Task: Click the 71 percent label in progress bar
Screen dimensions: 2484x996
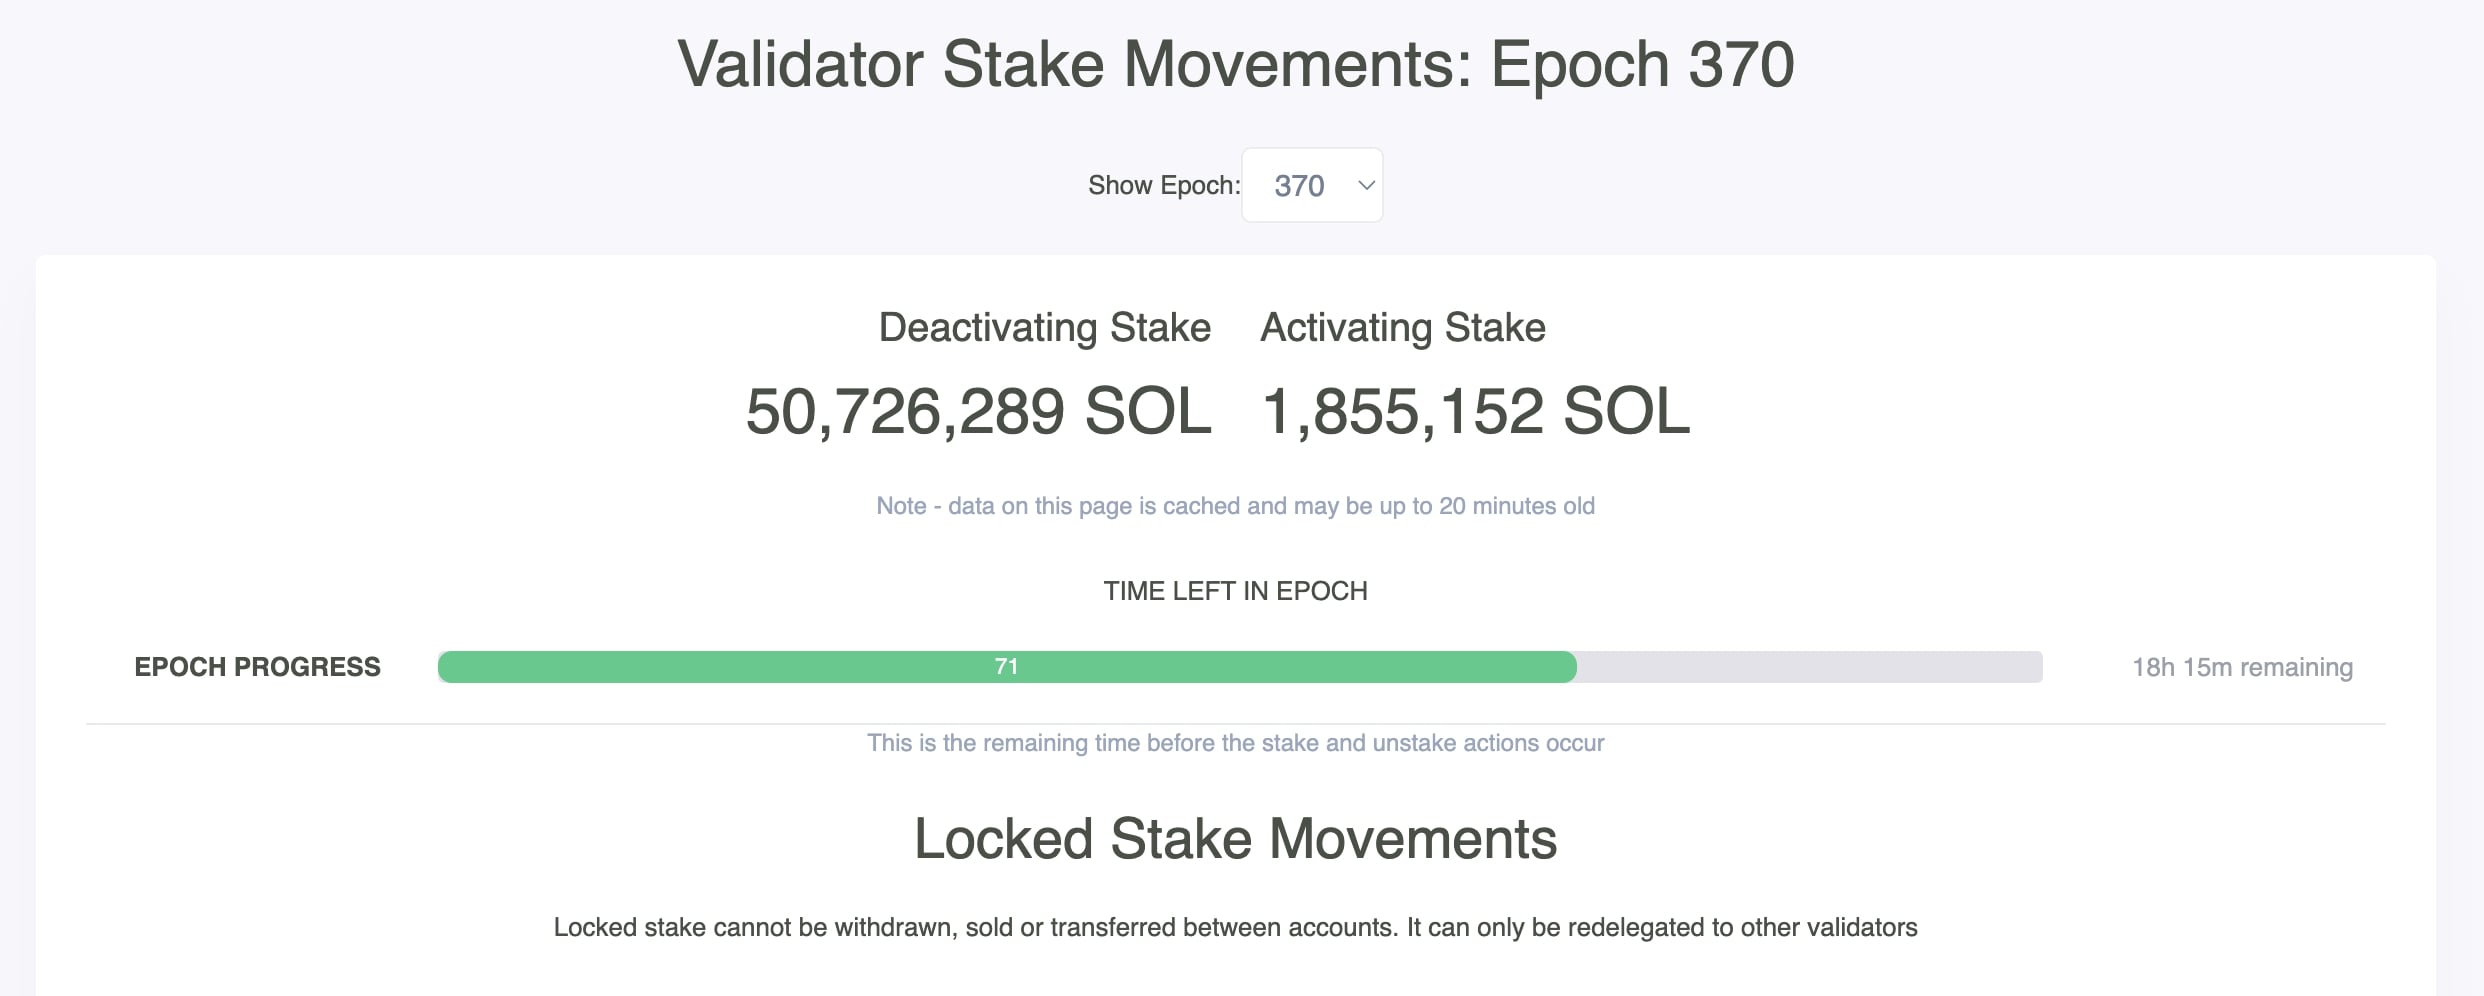Action: coord(1006,667)
